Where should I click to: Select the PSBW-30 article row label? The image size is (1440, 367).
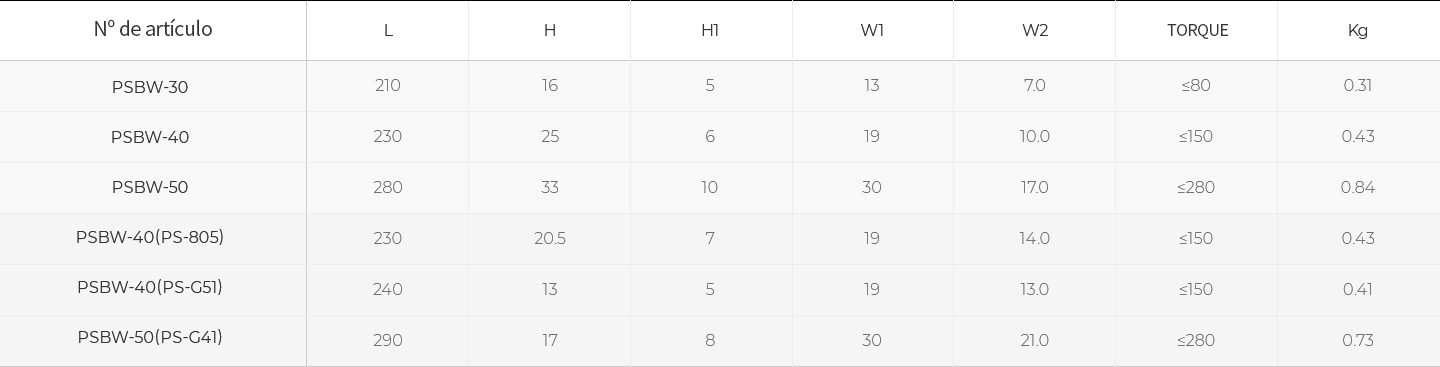150,87
